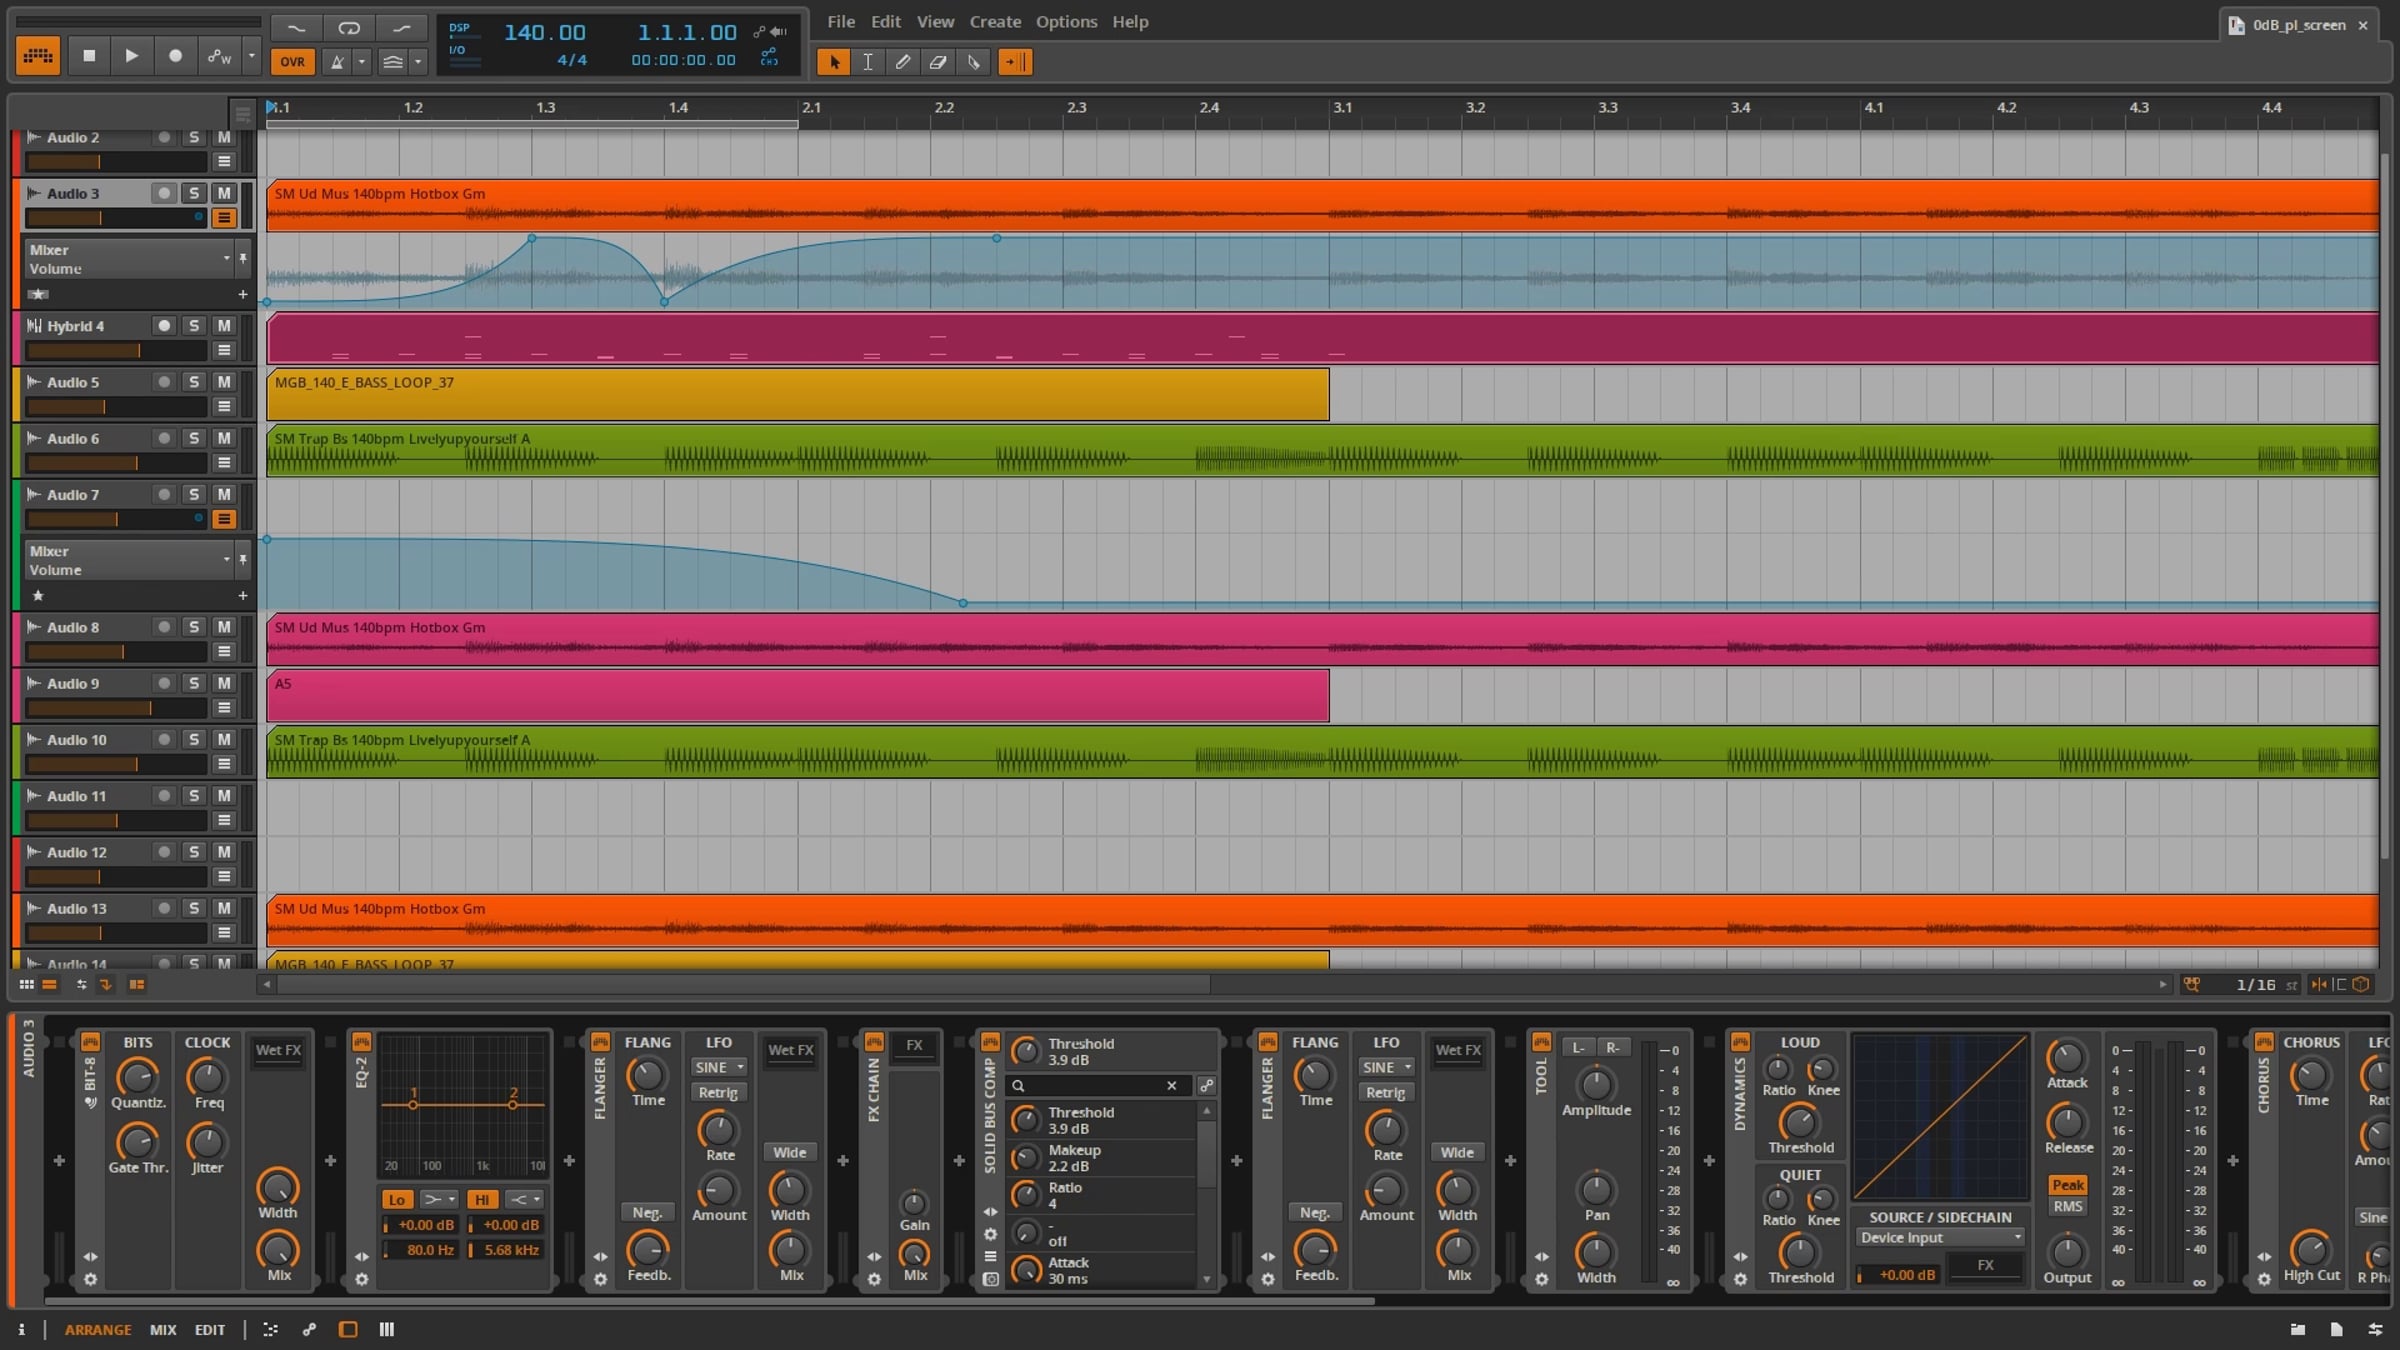Viewport: 2400px width, 1350px height.
Task: Open the Tool device settings gear
Action: click(x=1541, y=1279)
